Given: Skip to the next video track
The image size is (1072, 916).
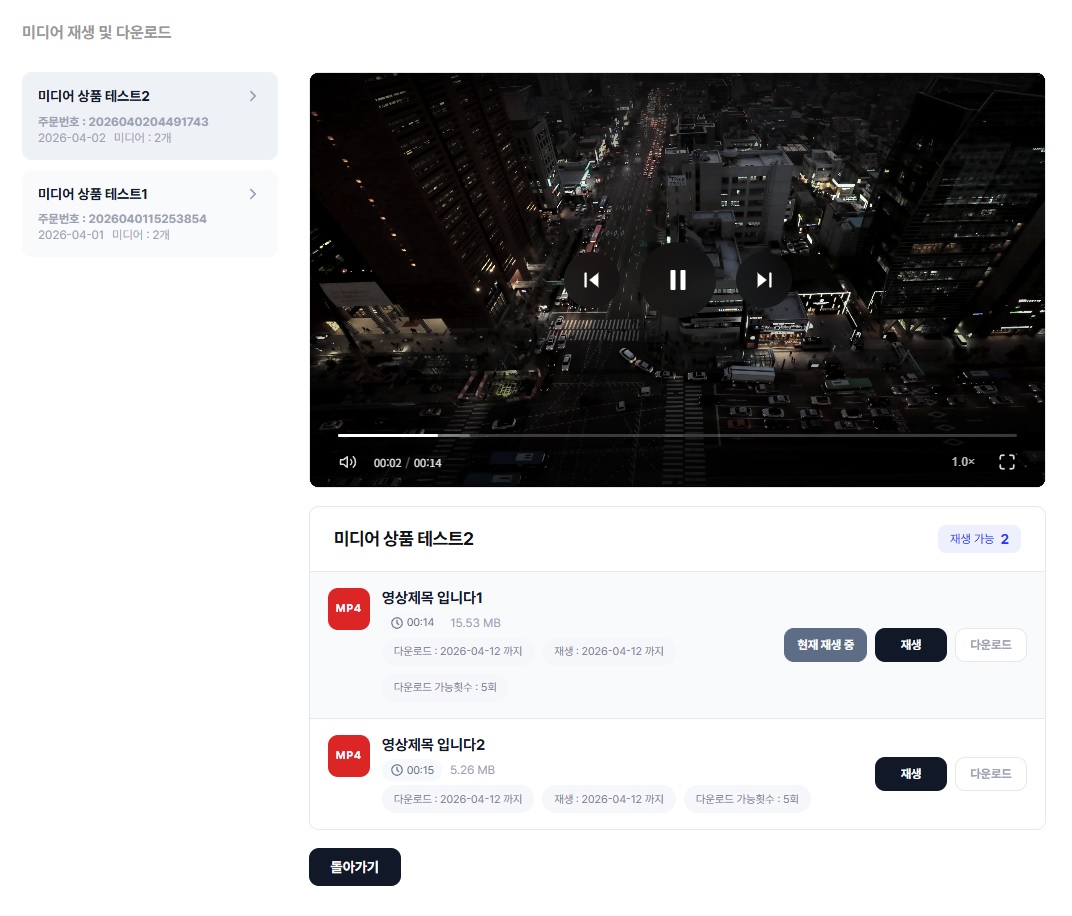Looking at the screenshot, I should pos(764,280).
